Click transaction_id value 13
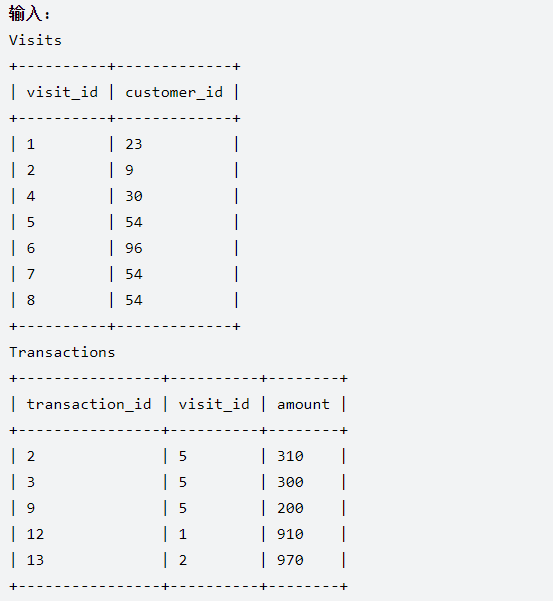Screen dimensions: 553x601 (35, 560)
